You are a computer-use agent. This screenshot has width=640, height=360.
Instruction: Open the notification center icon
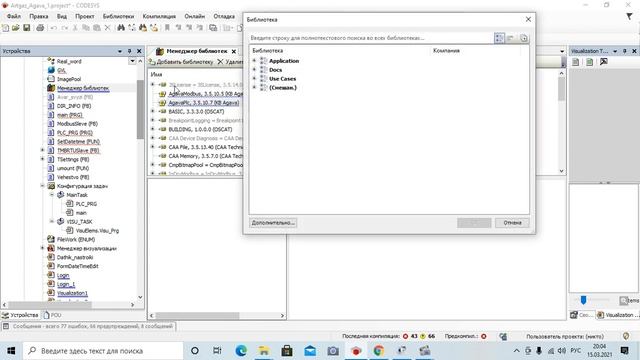click(624, 351)
